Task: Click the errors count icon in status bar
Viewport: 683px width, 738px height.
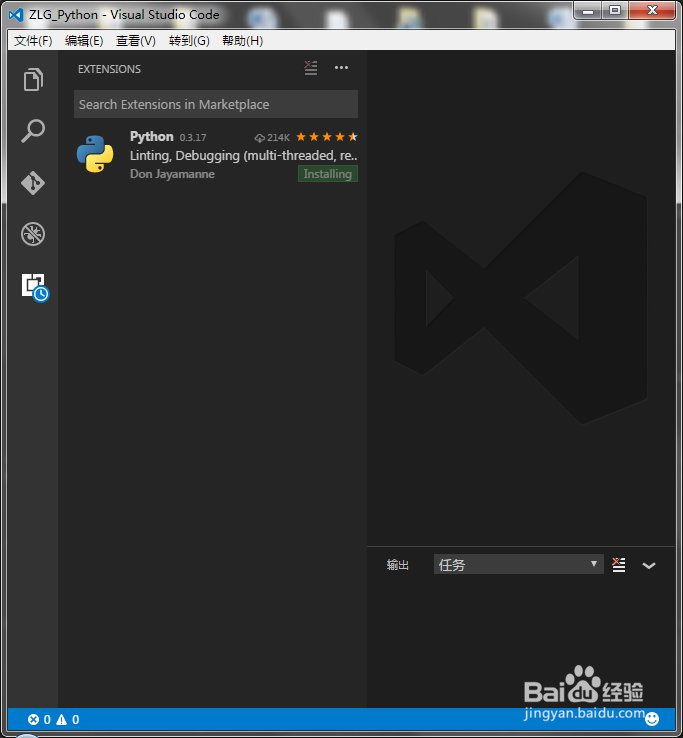Action: 33,719
